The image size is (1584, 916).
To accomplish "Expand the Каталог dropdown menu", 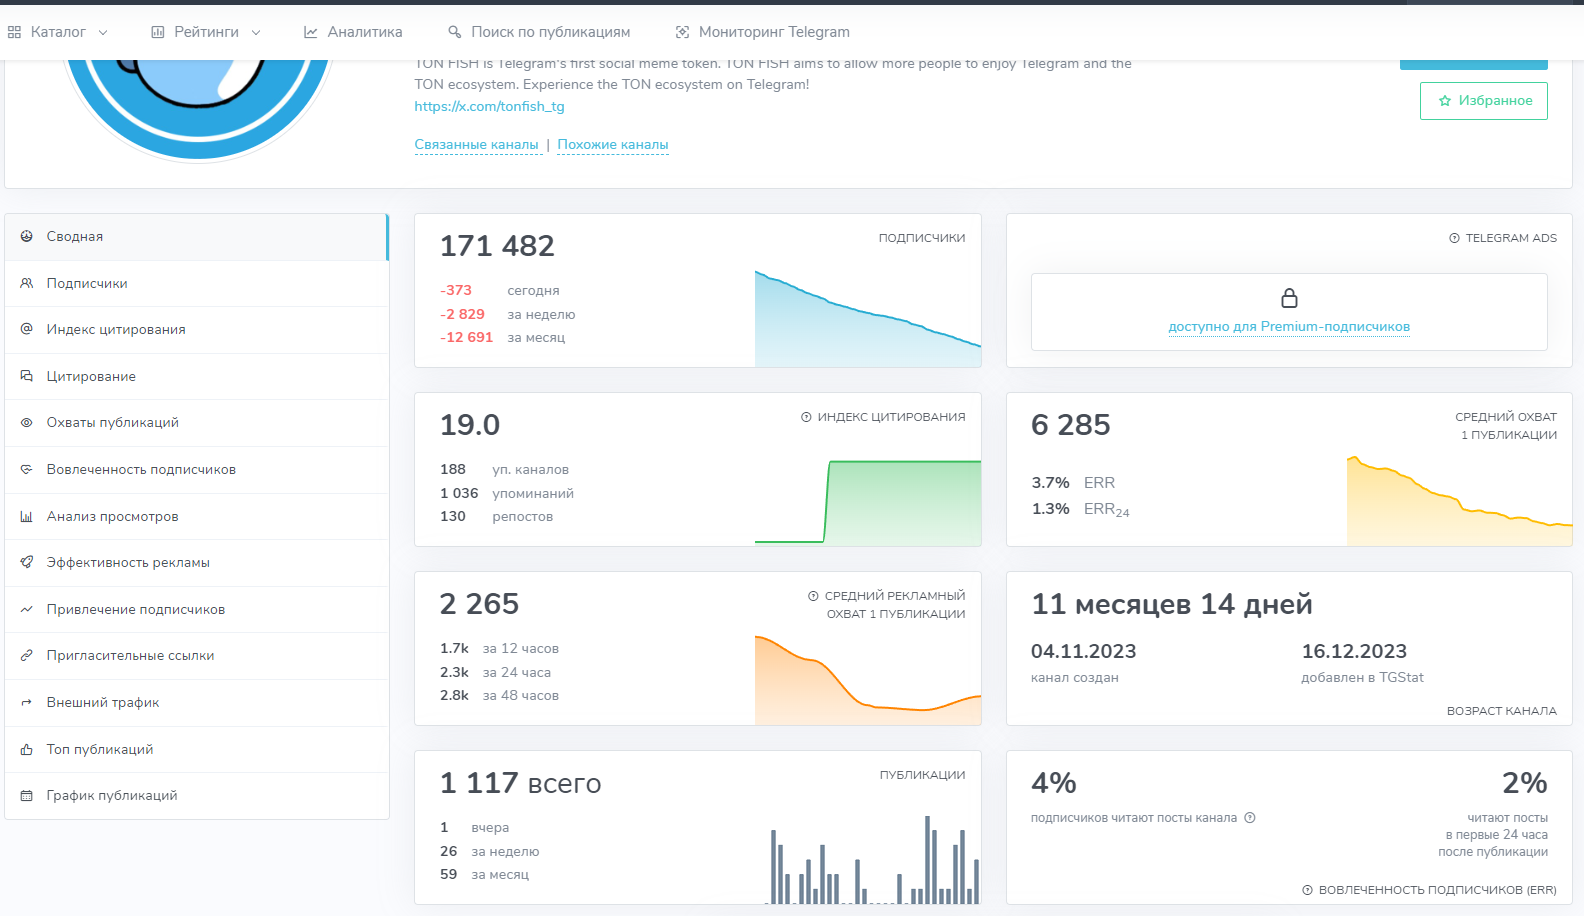I will click(x=58, y=32).
